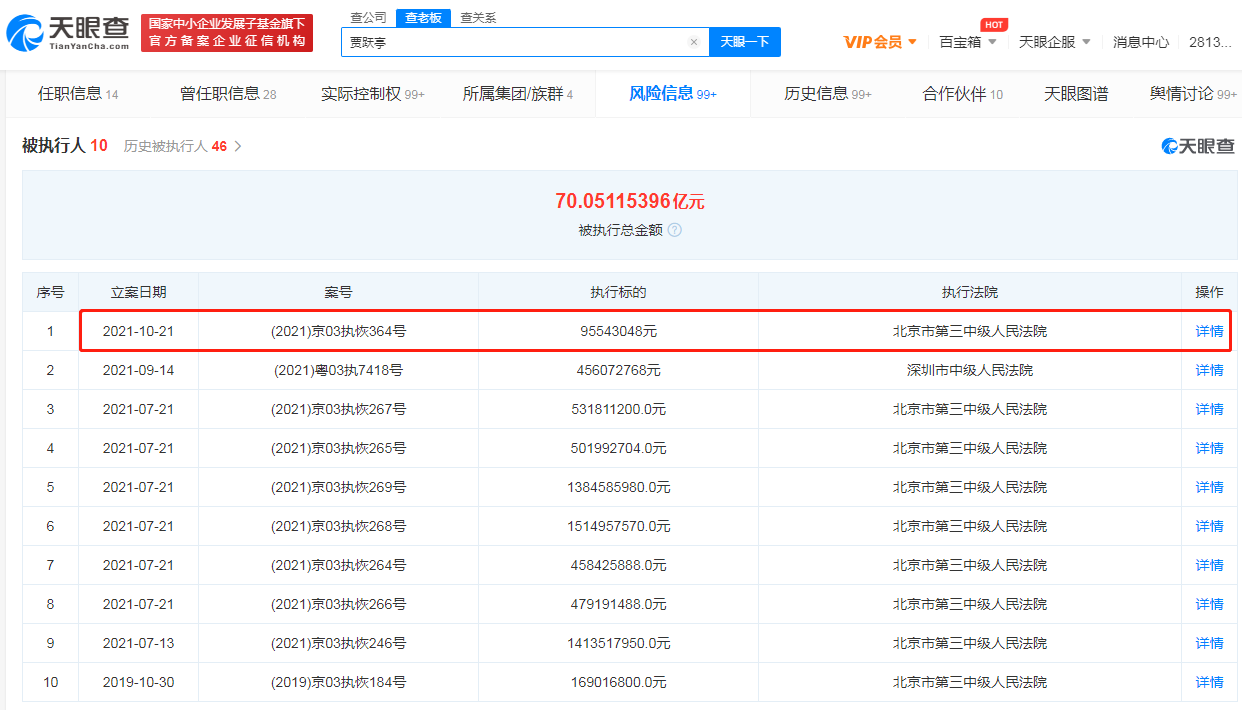Open the 所属集团/族群 4 tab
The width and height of the screenshot is (1242, 710).
(x=518, y=94)
